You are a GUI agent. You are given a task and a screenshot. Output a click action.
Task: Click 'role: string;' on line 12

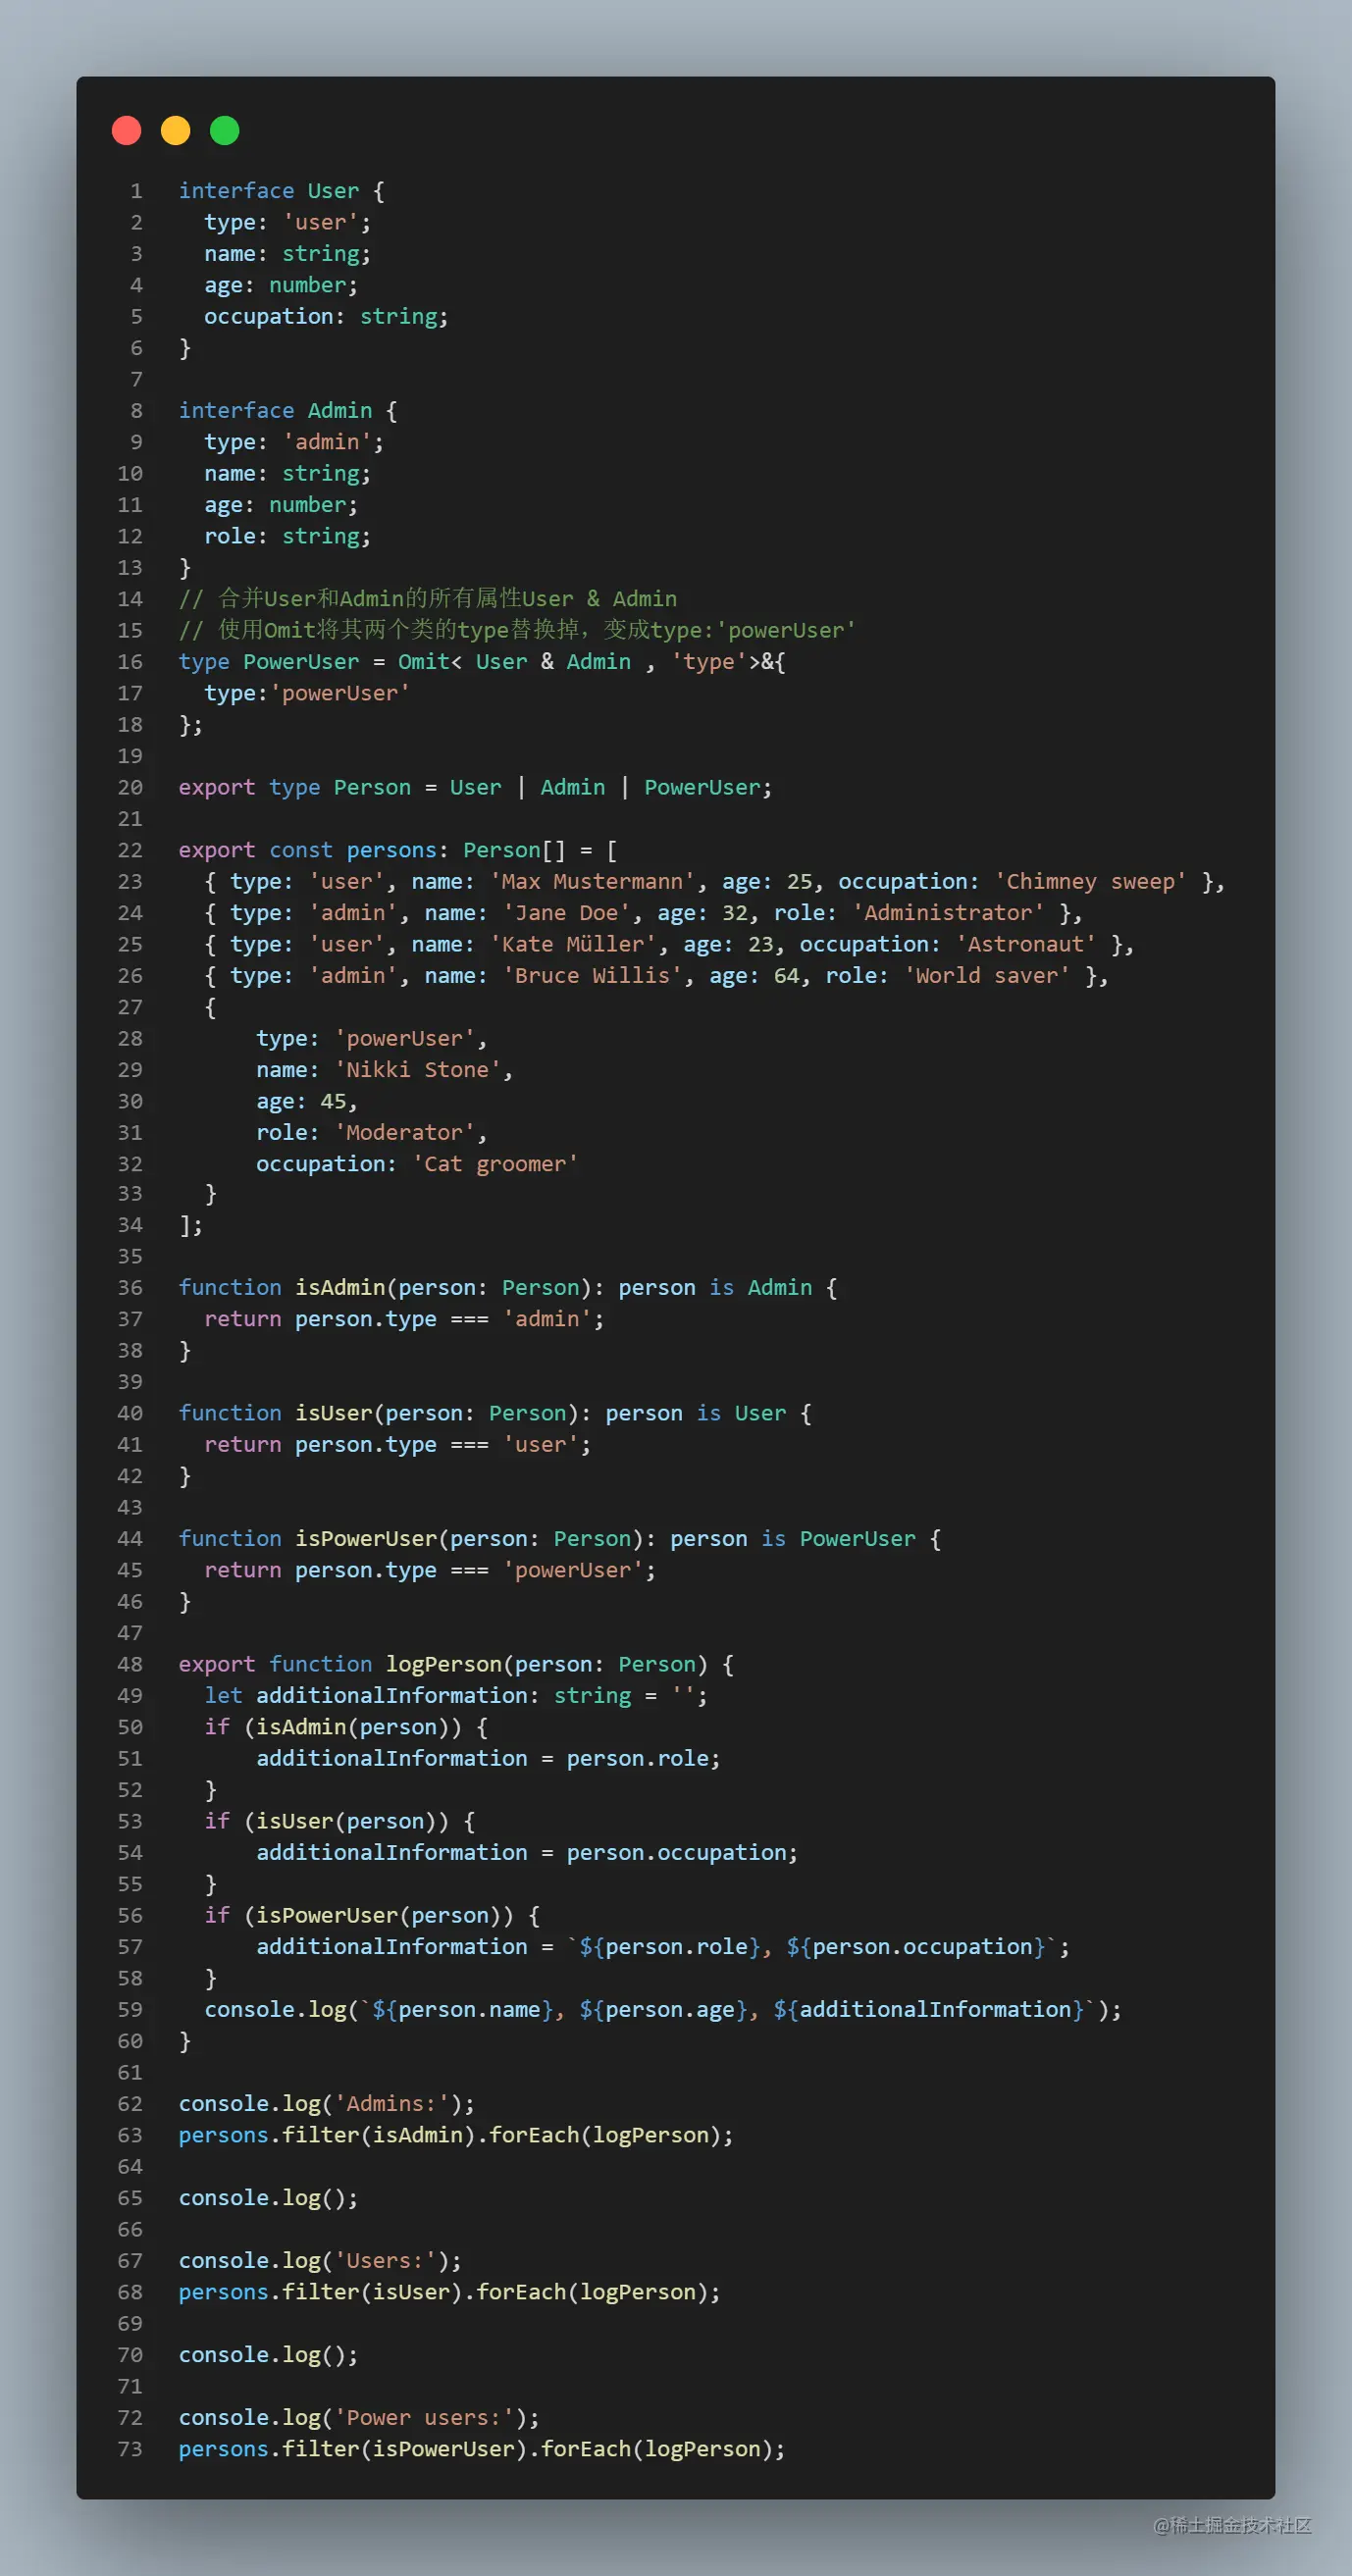coord(288,536)
